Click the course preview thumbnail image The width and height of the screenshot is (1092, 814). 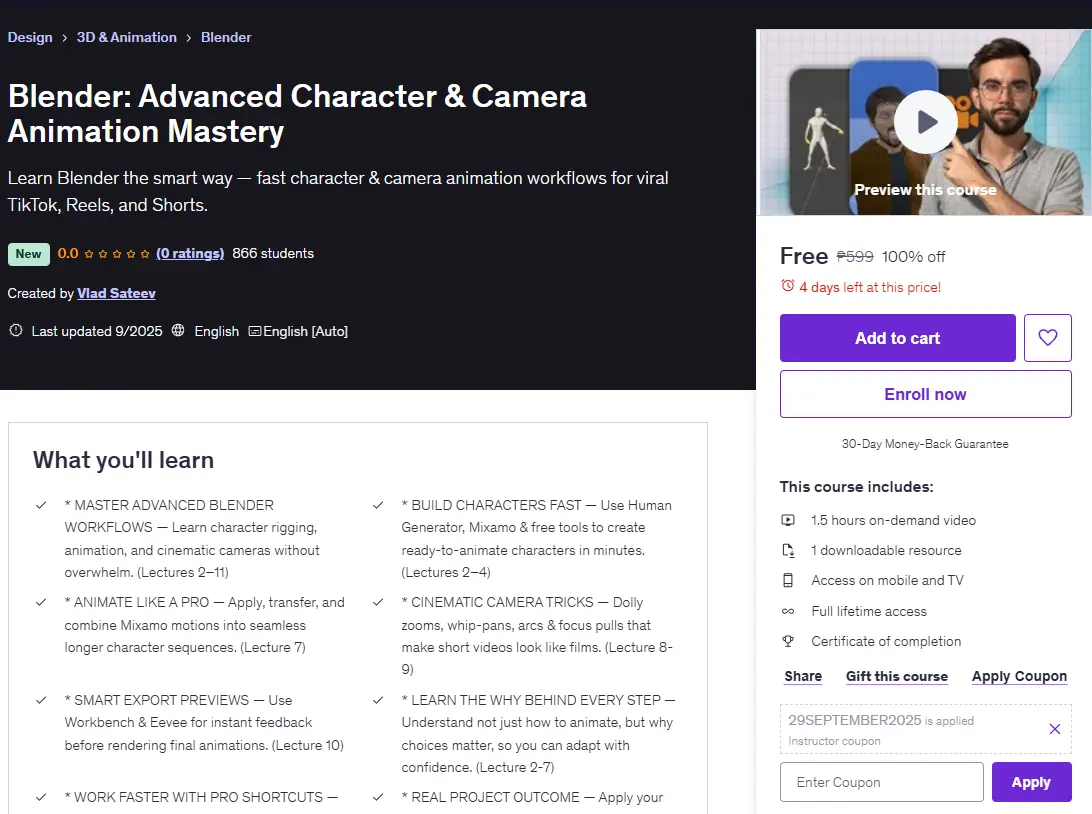tap(924, 123)
